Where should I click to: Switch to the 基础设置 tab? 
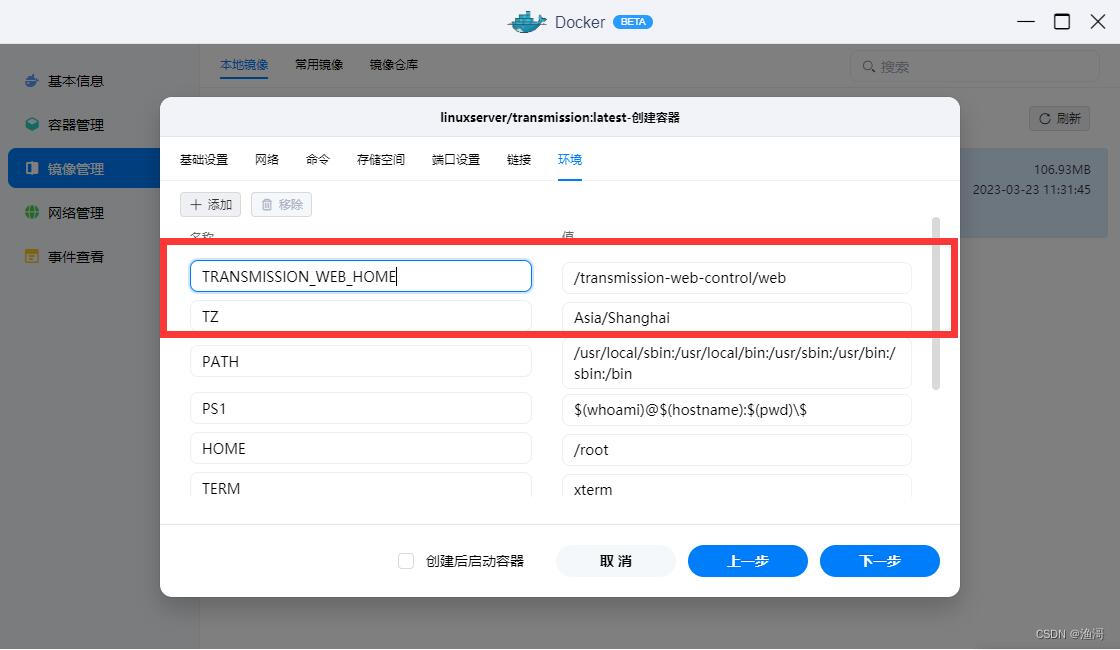coord(204,160)
